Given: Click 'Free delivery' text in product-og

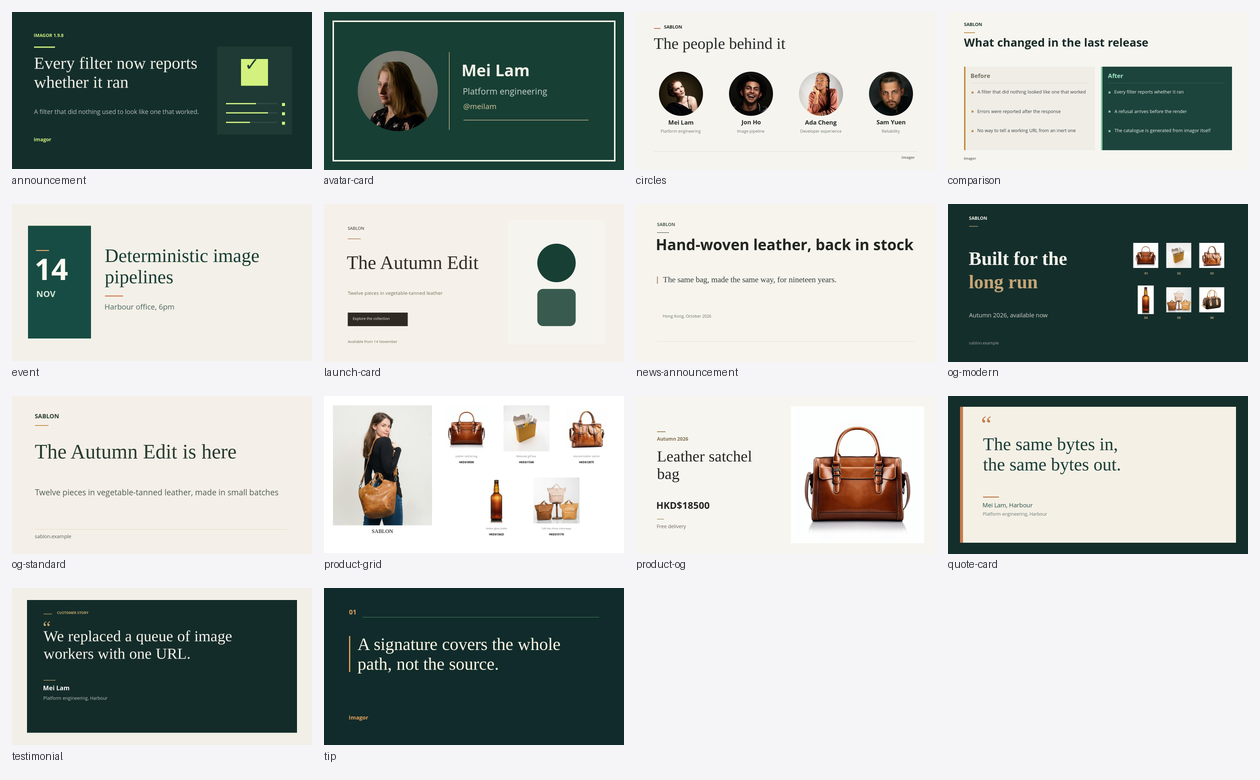Looking at the screenshot, I should pyautogui.click(x=671, y=526).
